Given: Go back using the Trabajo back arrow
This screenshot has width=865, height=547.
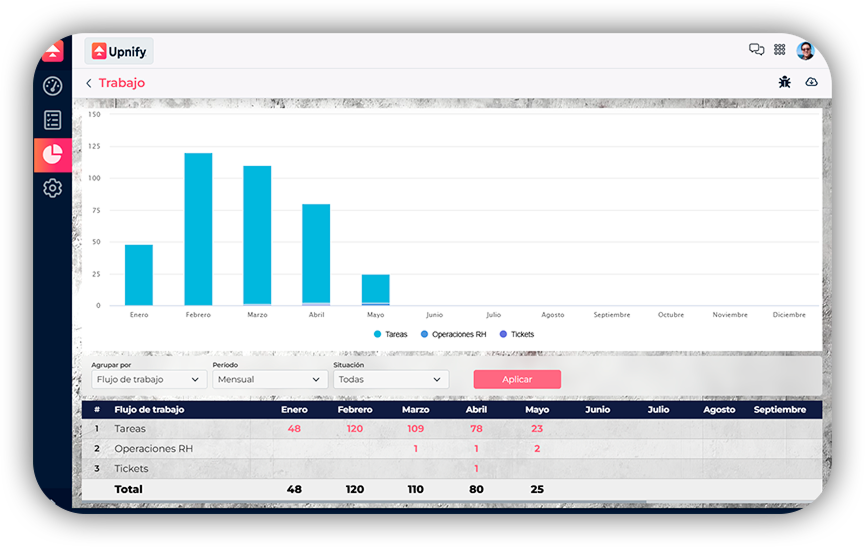Looking at the screenshot, I should coord(89,84).
